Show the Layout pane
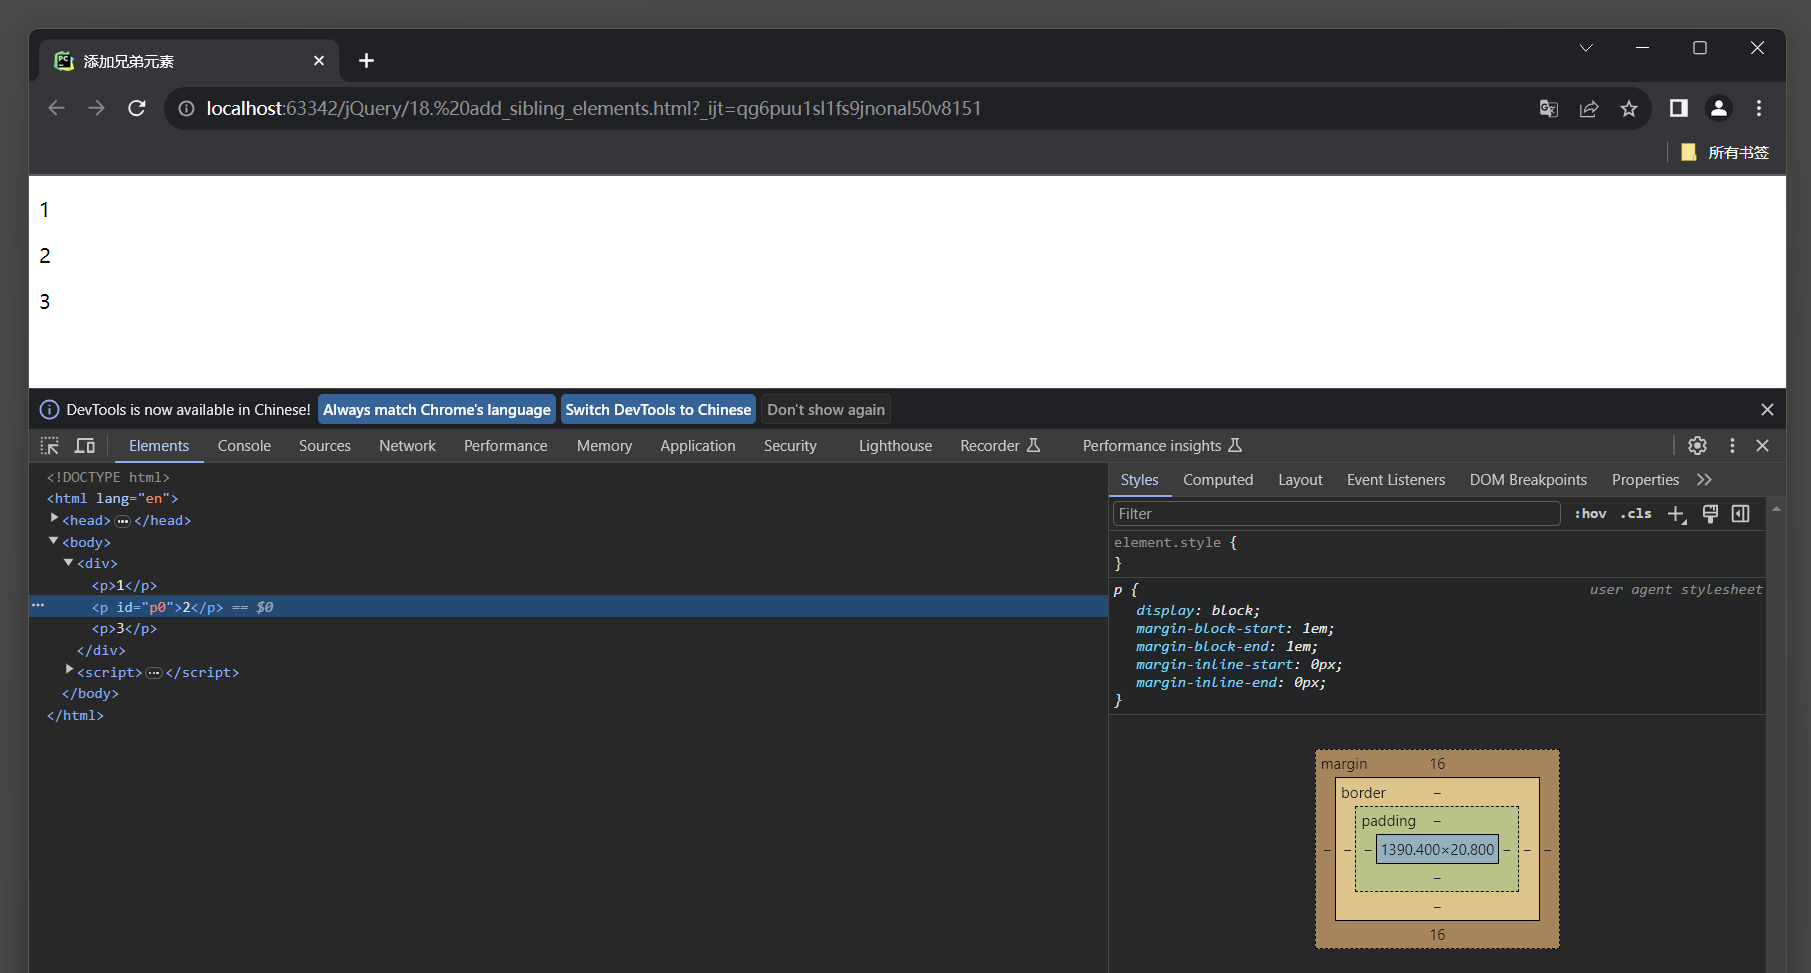The width and height of the screenshot is (1811, 973). pos(1300,480)
